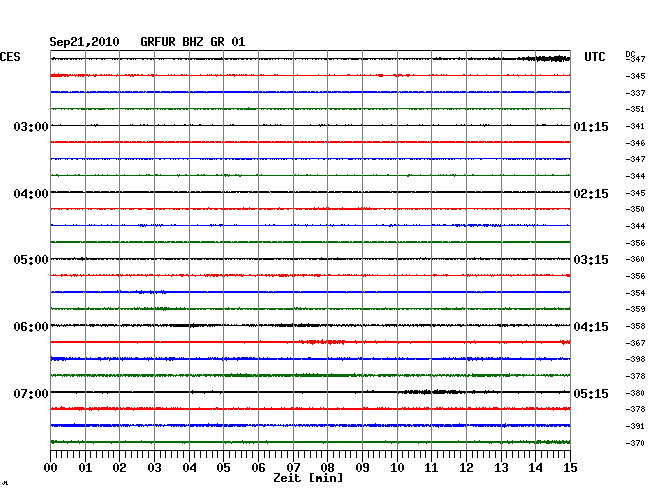Click minute tick label 08 on x-axis
The height and width of the screenshot is (494, 650).
(x=327, y=467)
